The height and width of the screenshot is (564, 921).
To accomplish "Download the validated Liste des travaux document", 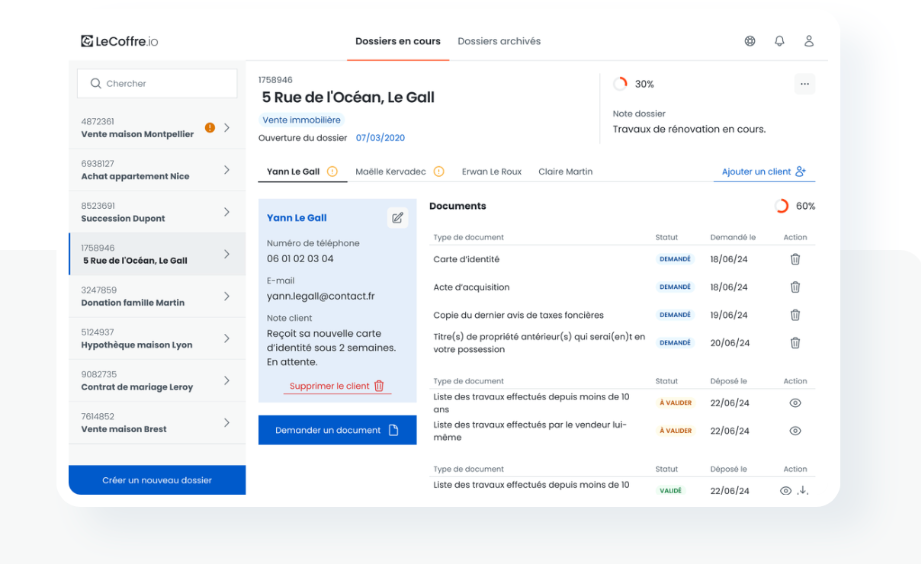I will pos(803,491).
